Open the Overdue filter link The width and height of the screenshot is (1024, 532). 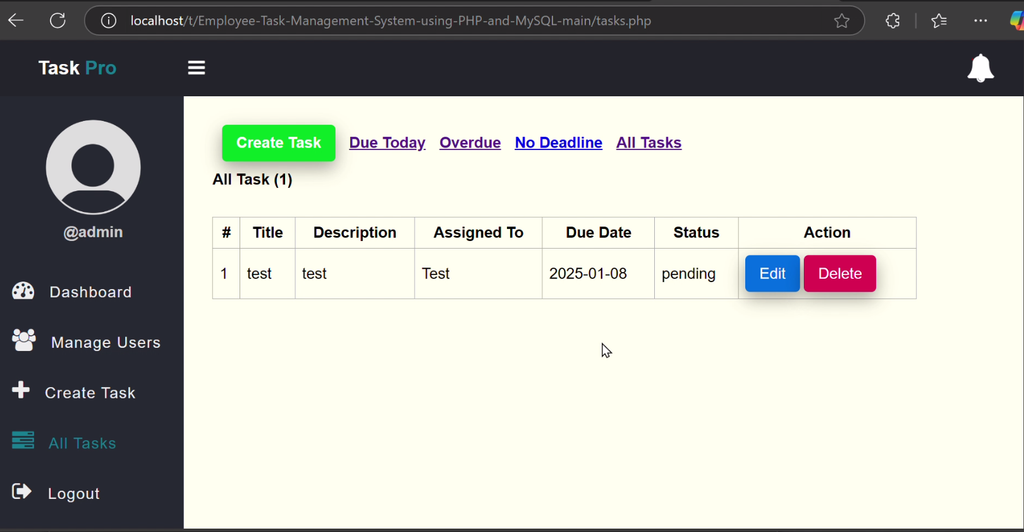point(470,142)
